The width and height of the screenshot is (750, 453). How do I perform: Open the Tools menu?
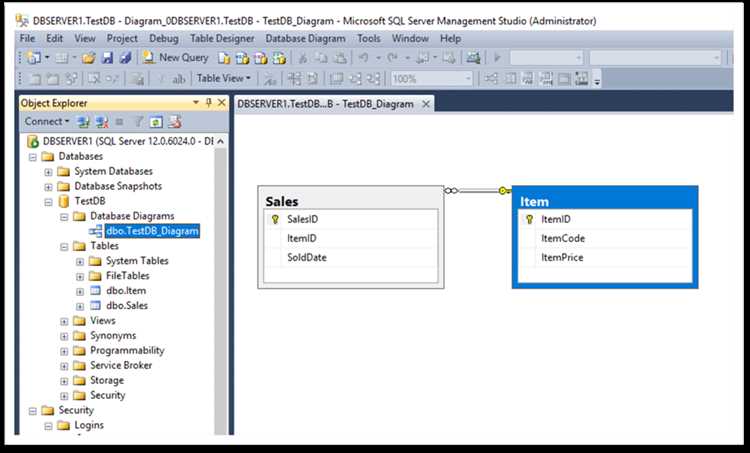(x=369, y=38)
